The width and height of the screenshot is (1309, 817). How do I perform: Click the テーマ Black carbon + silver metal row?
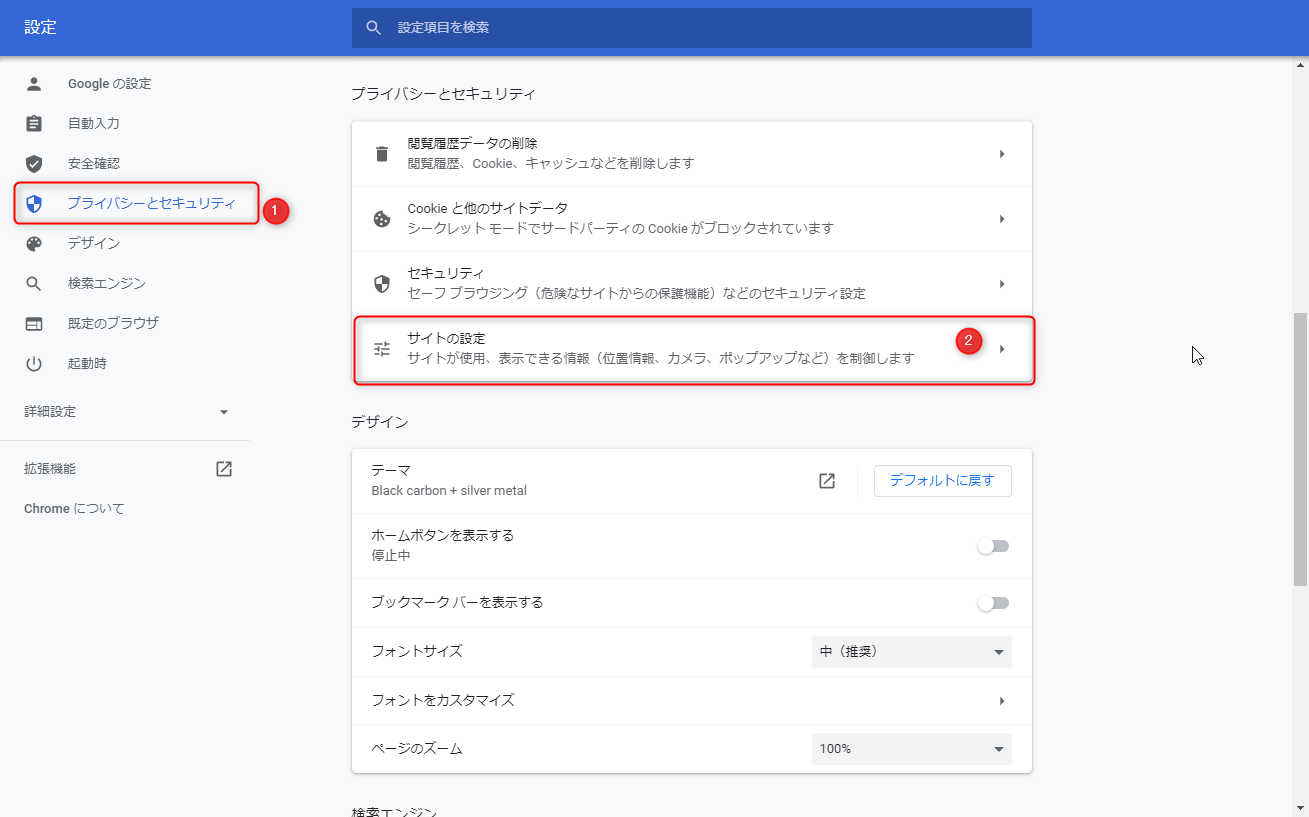692,481
